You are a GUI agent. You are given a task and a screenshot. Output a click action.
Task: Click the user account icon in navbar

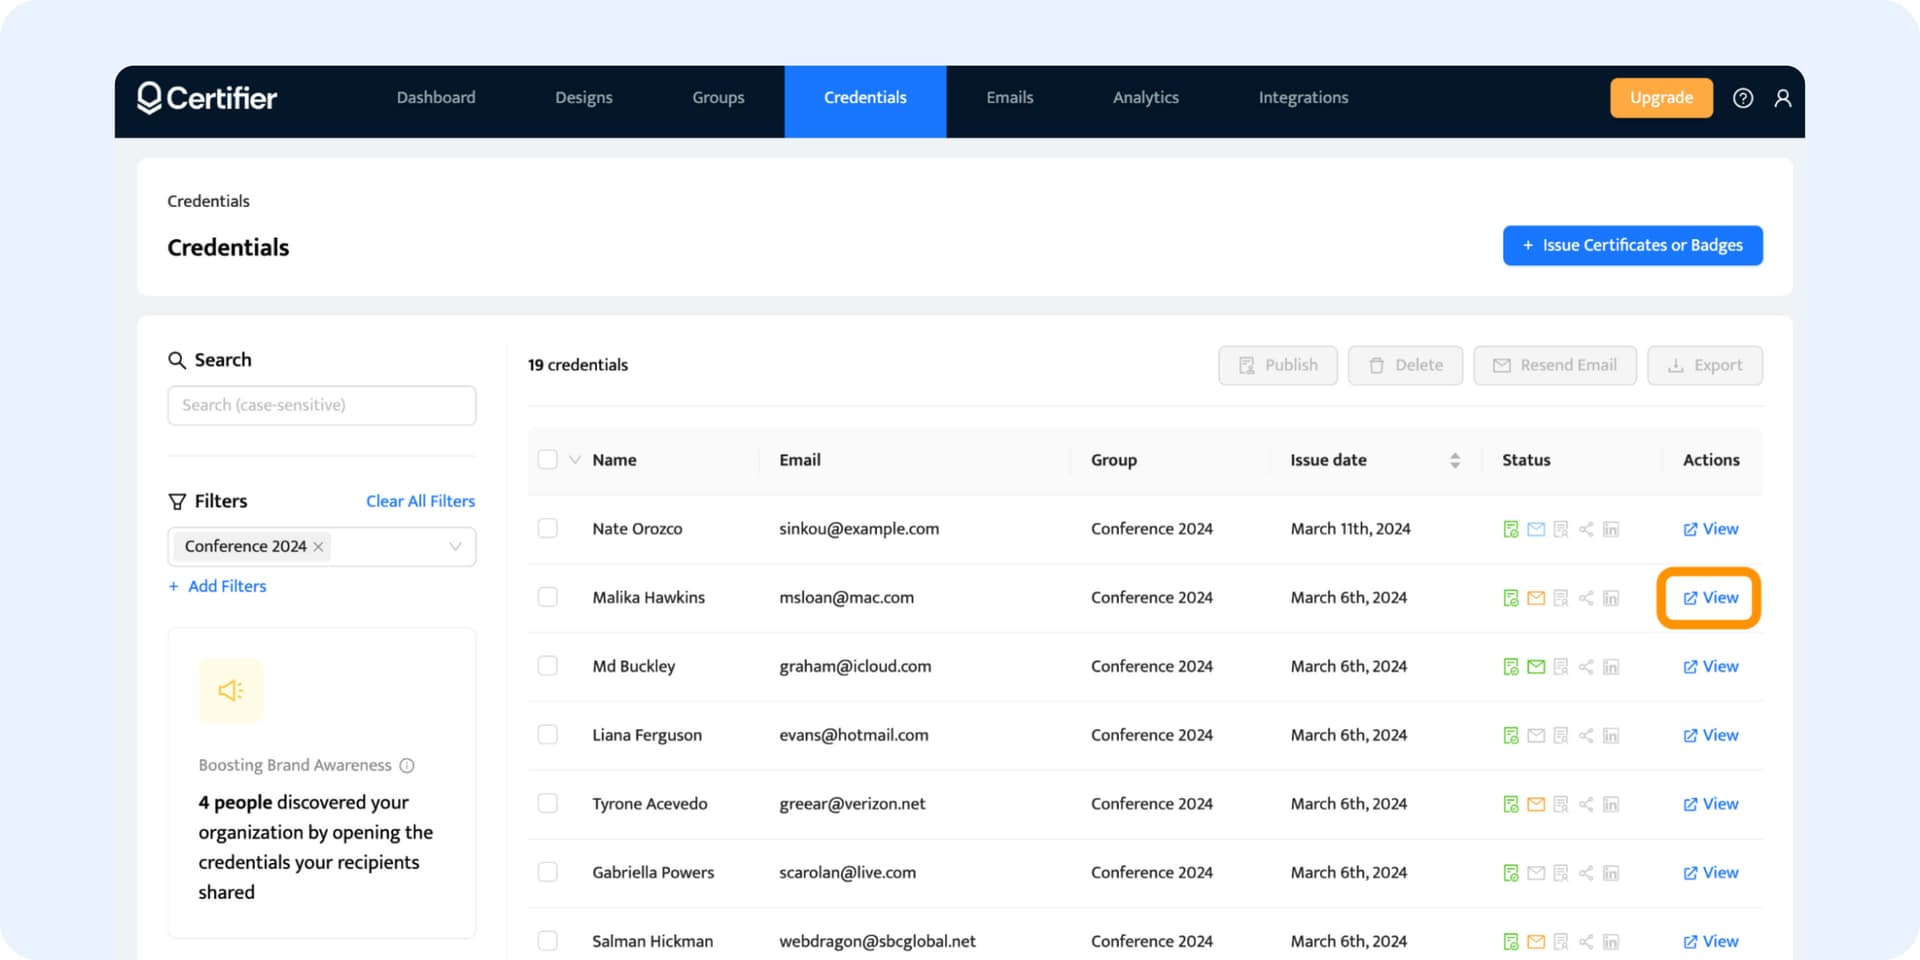(x=1785, y=98)
